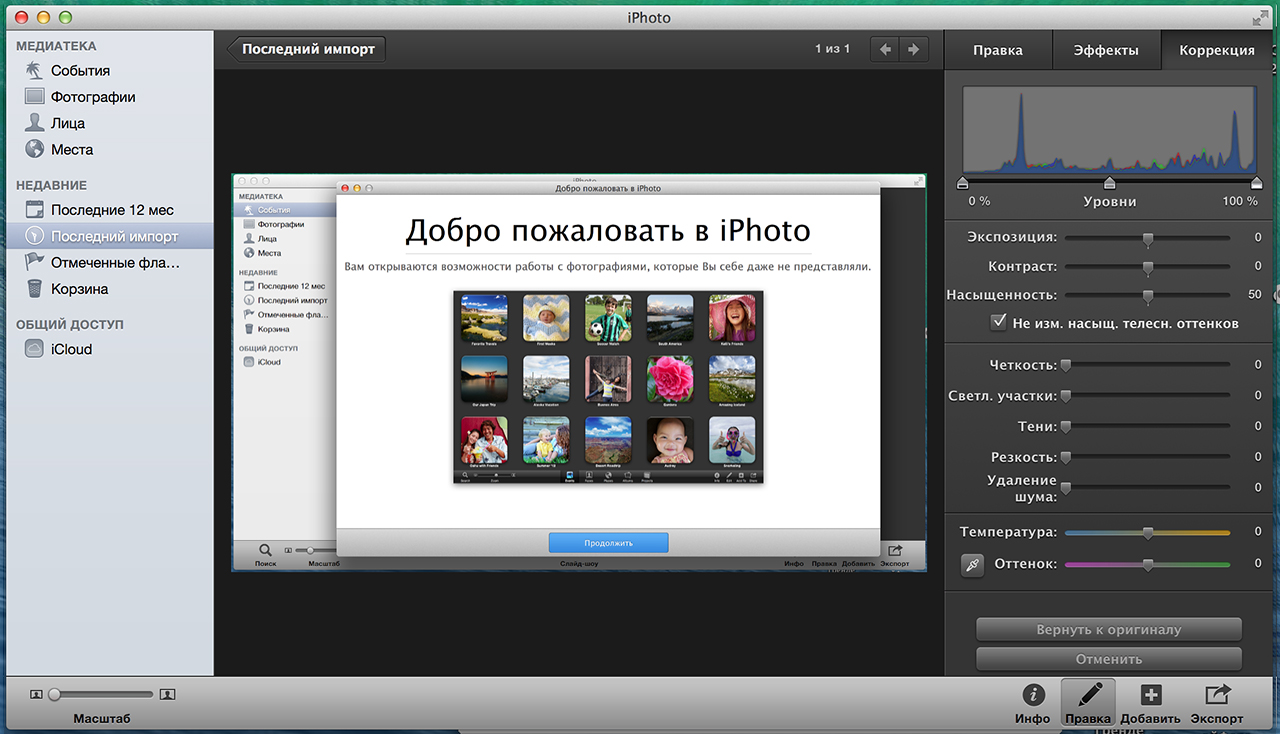Click the Масштаб zoom slider
This screenshot has height=734, width=1280.
100,694
